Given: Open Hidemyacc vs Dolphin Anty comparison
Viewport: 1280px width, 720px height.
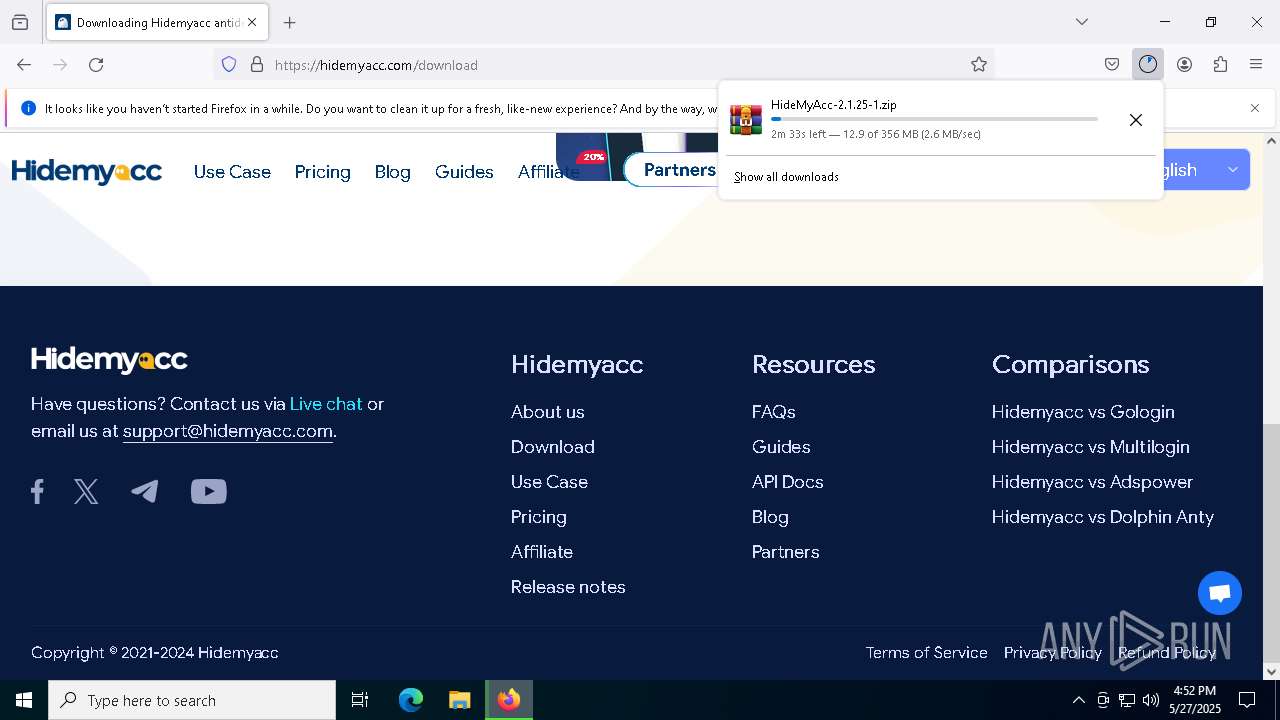Looking at the screenshot, I should [x=1102, y=517].
